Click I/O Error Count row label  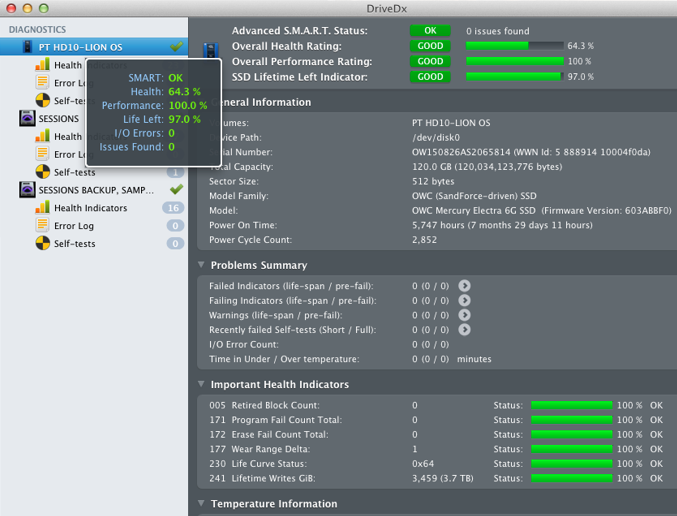pyautogui.click(x=244, y=345)
